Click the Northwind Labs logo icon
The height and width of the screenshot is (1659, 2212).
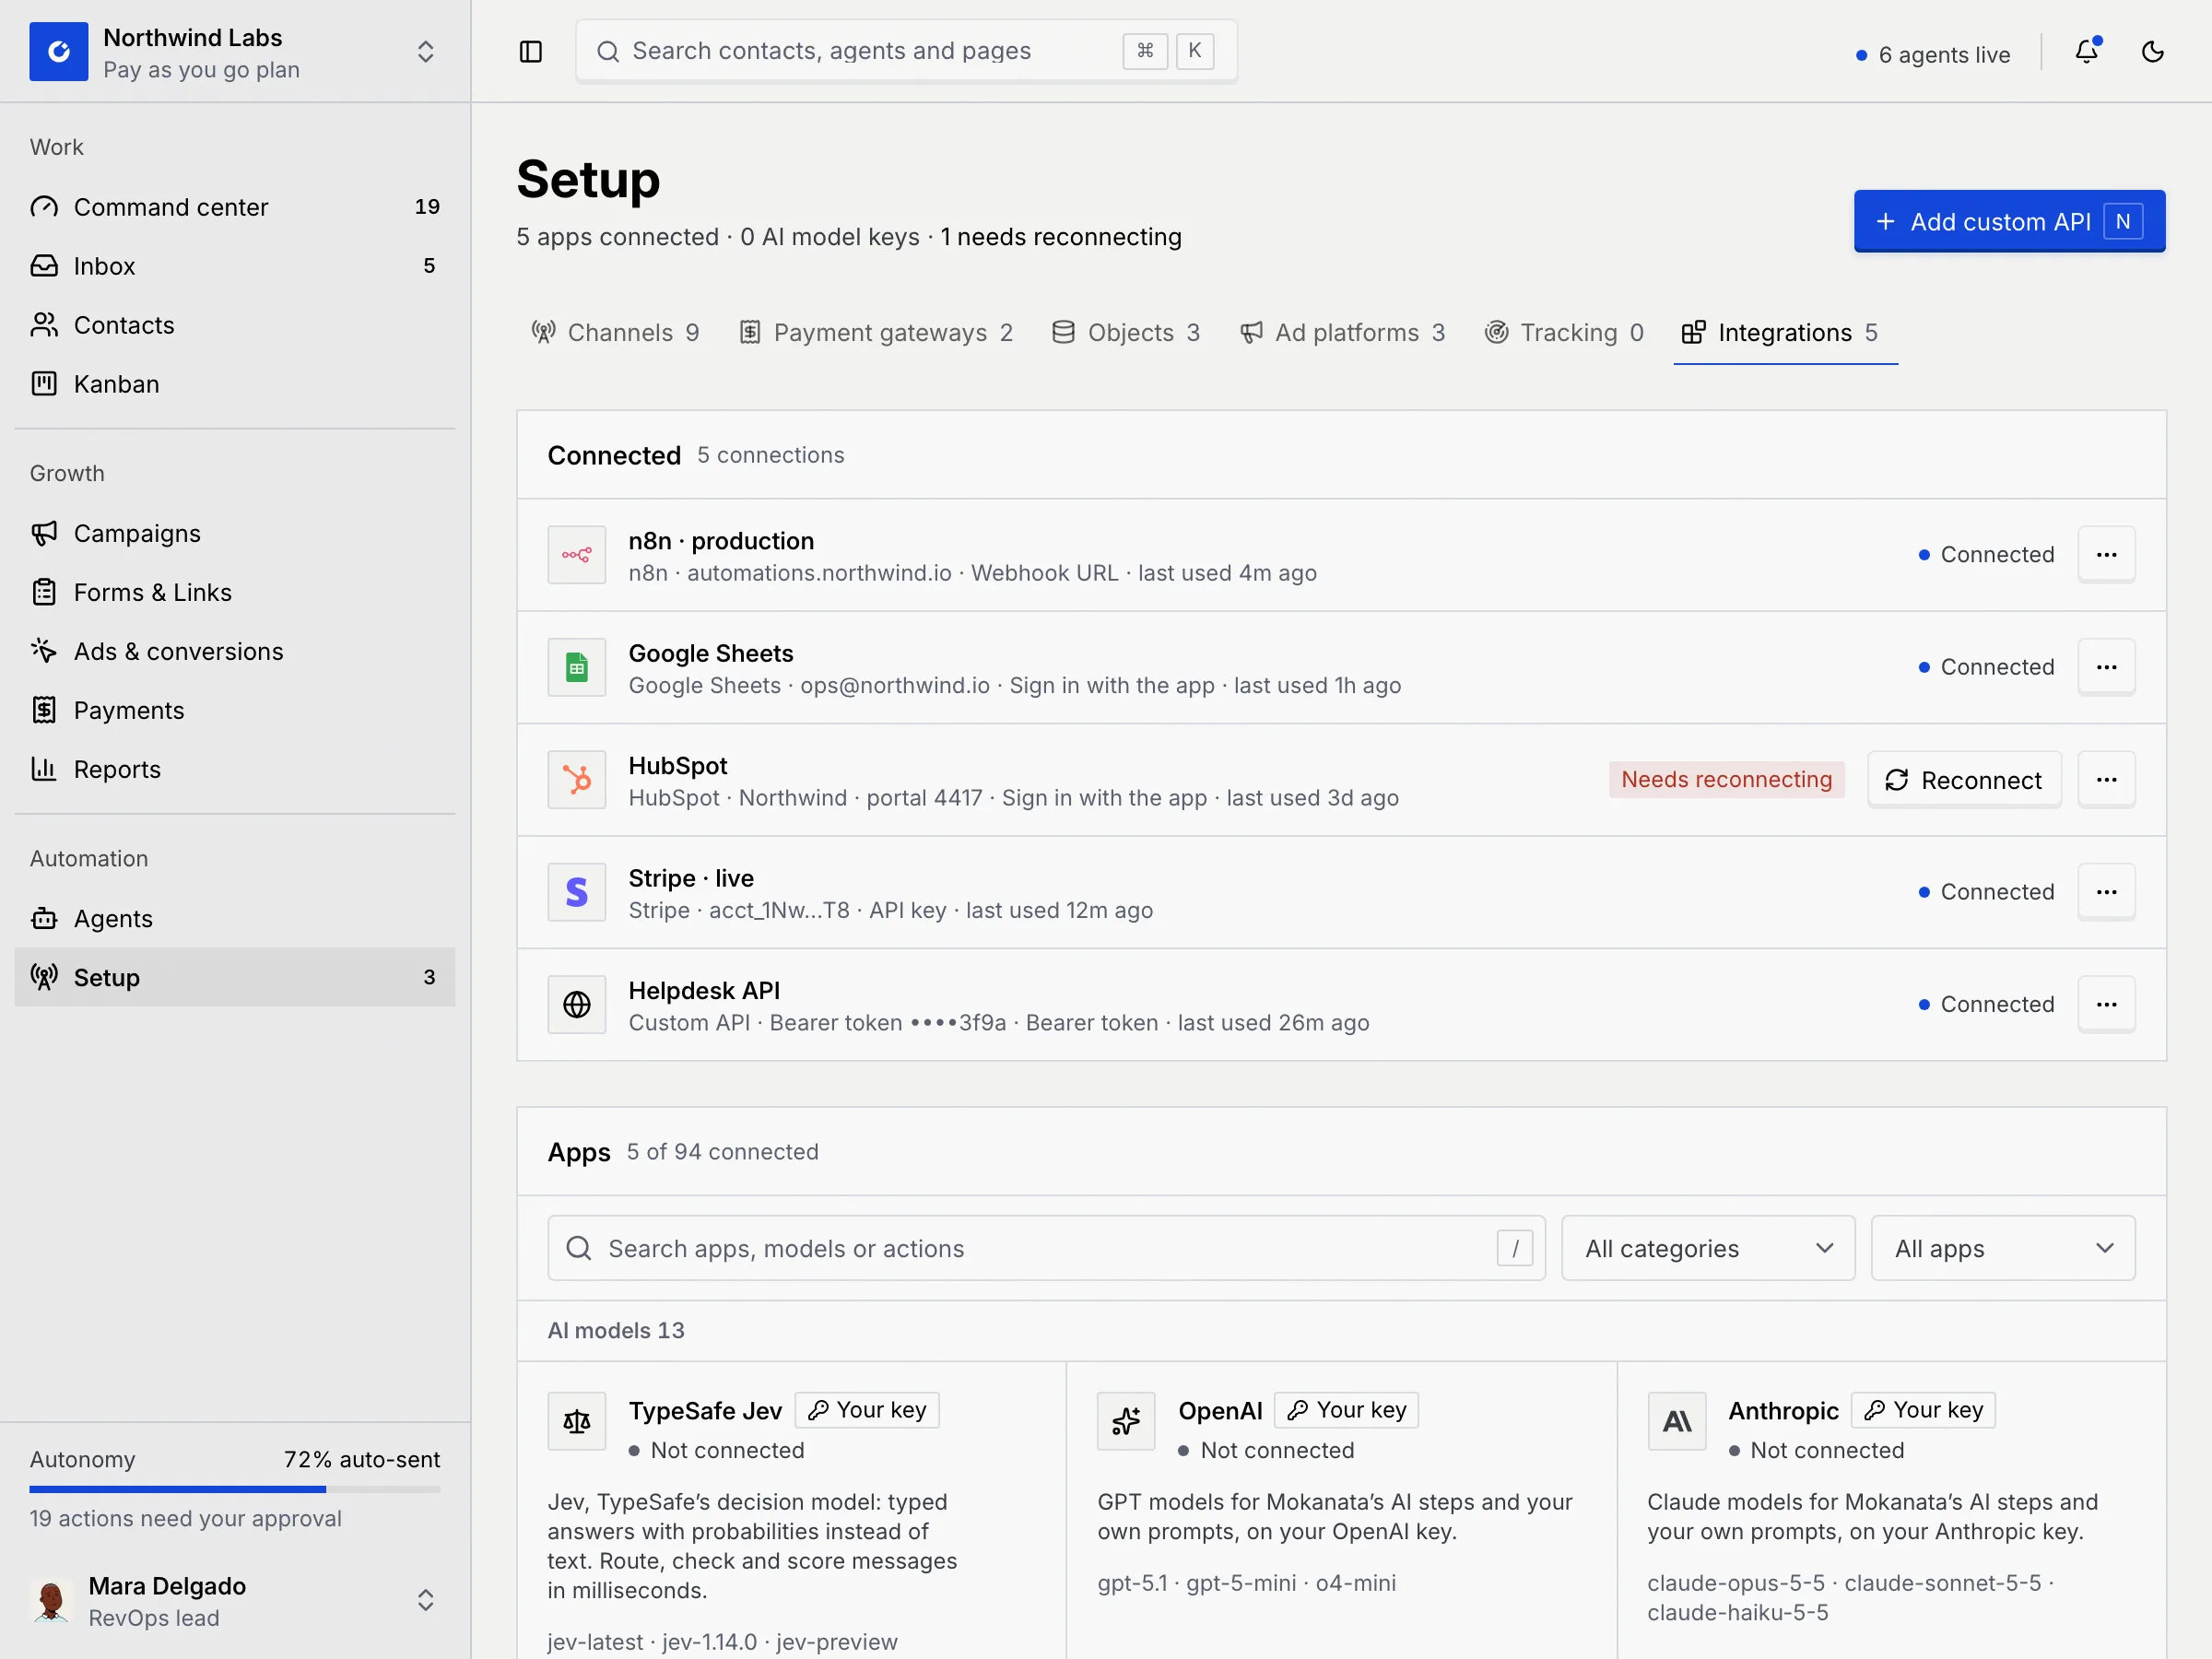(x=59, y=51)
